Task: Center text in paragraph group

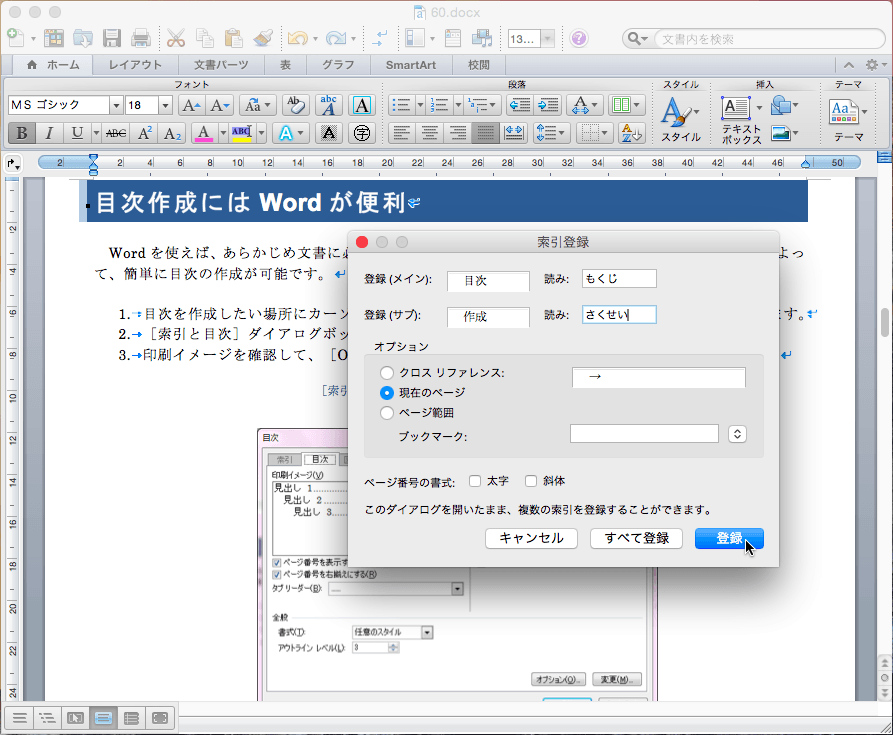Action: tap(429, 133)
